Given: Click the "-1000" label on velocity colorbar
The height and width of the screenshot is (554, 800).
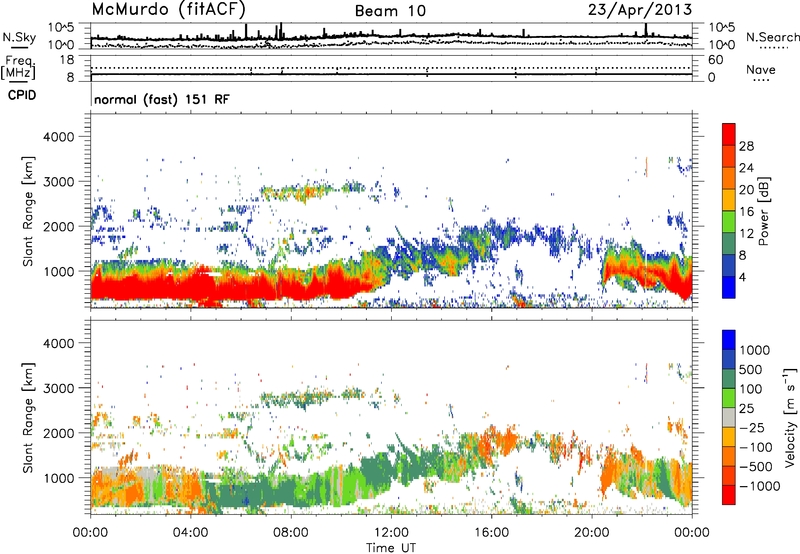Looking at the screenshot, I should [759, 486].
